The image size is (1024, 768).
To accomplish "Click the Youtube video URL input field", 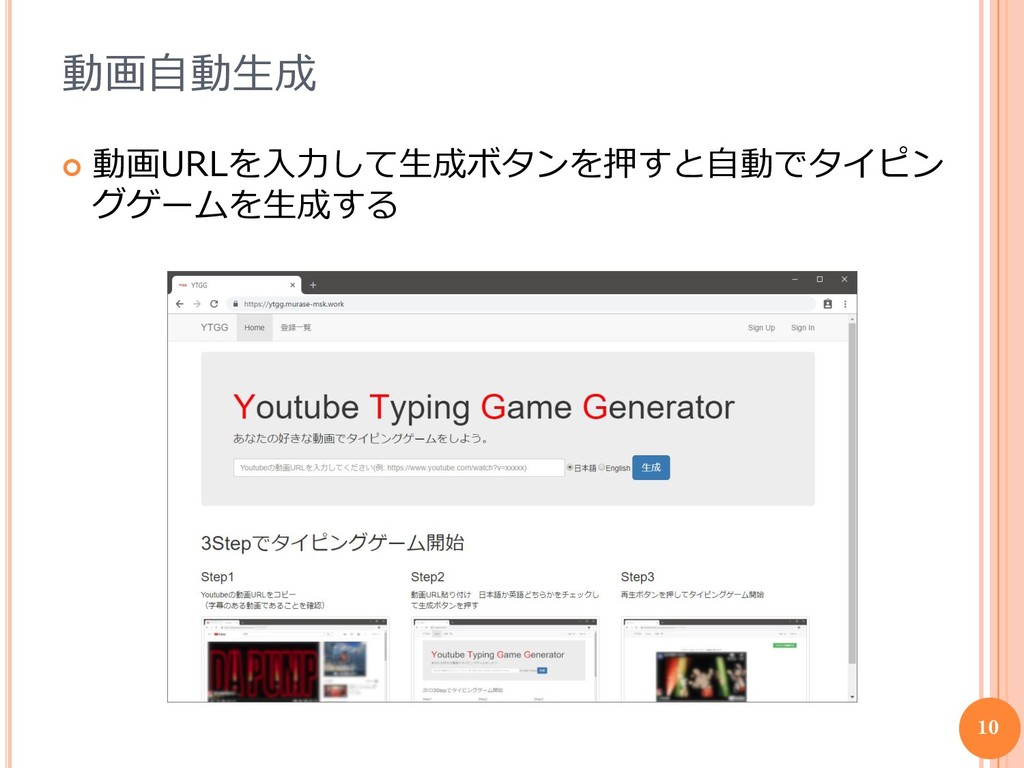I will point(398,468).
